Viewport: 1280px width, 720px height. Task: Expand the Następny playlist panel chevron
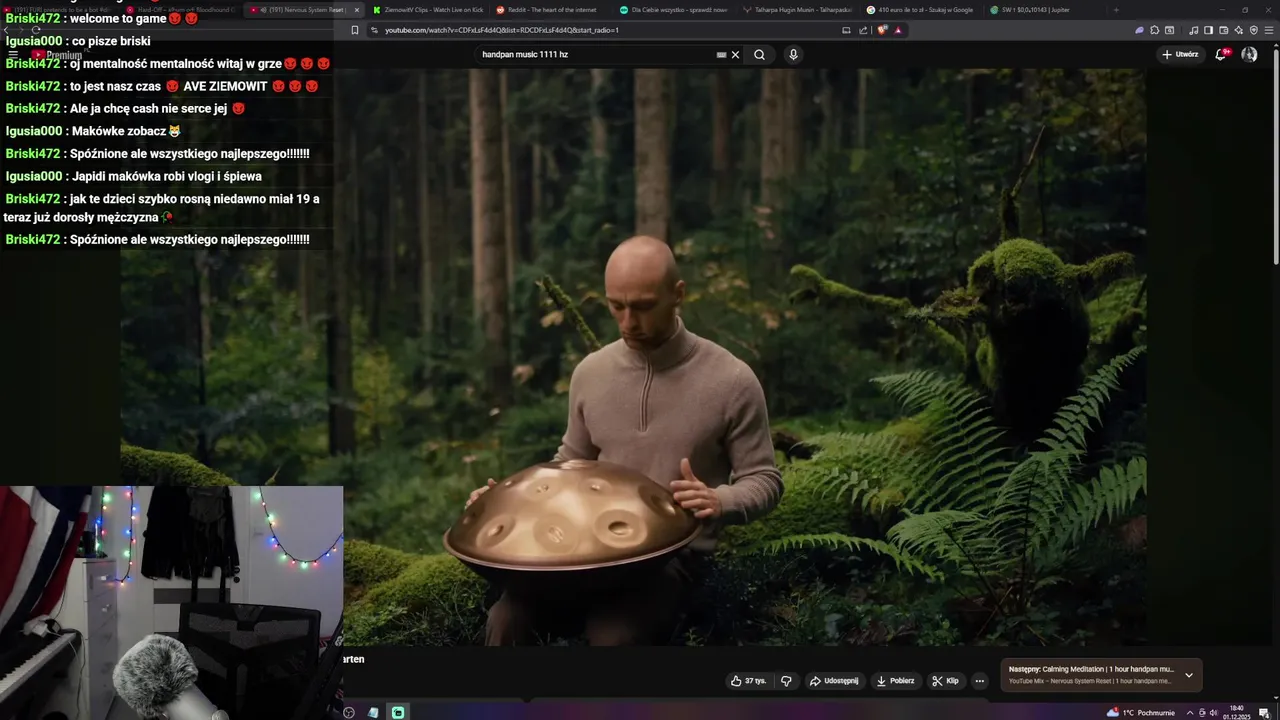click(x=1189, y=675)
